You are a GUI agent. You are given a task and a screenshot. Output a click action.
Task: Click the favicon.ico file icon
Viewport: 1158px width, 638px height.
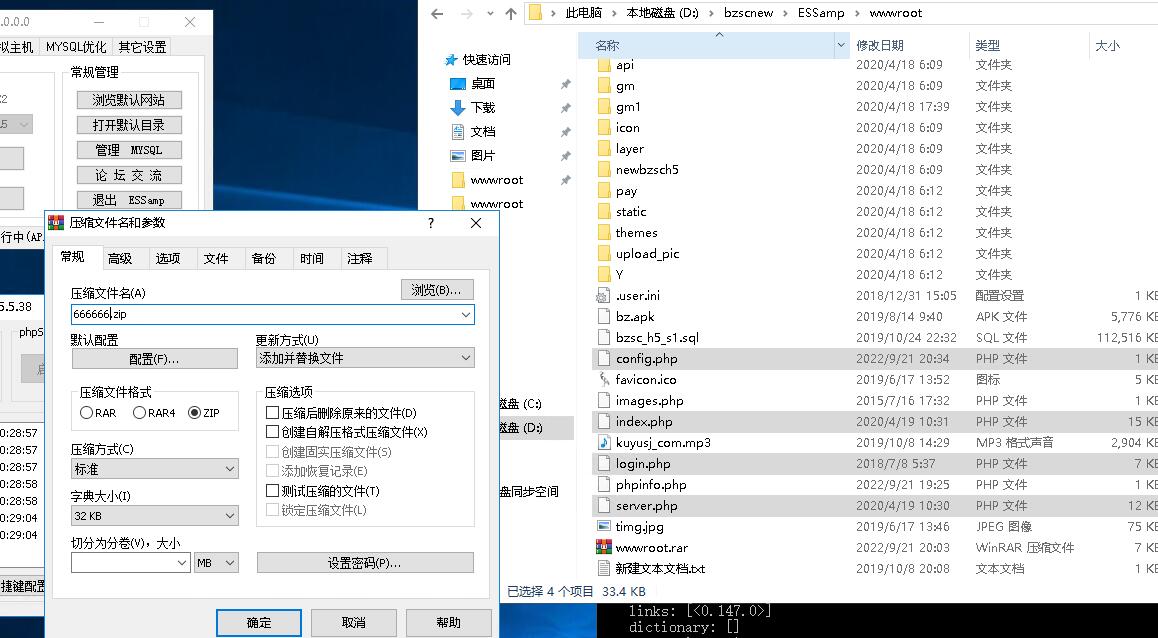603,379
